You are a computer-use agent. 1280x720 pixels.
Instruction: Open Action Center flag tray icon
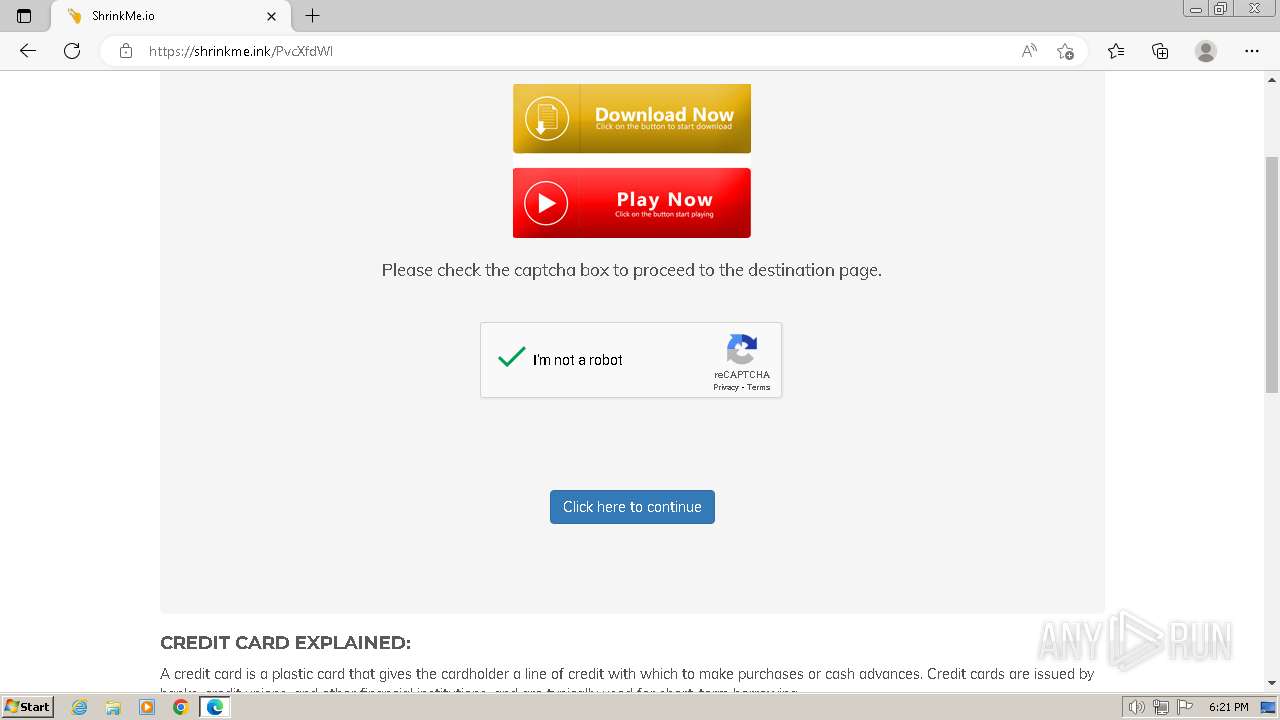click(x=1185, y=707)
